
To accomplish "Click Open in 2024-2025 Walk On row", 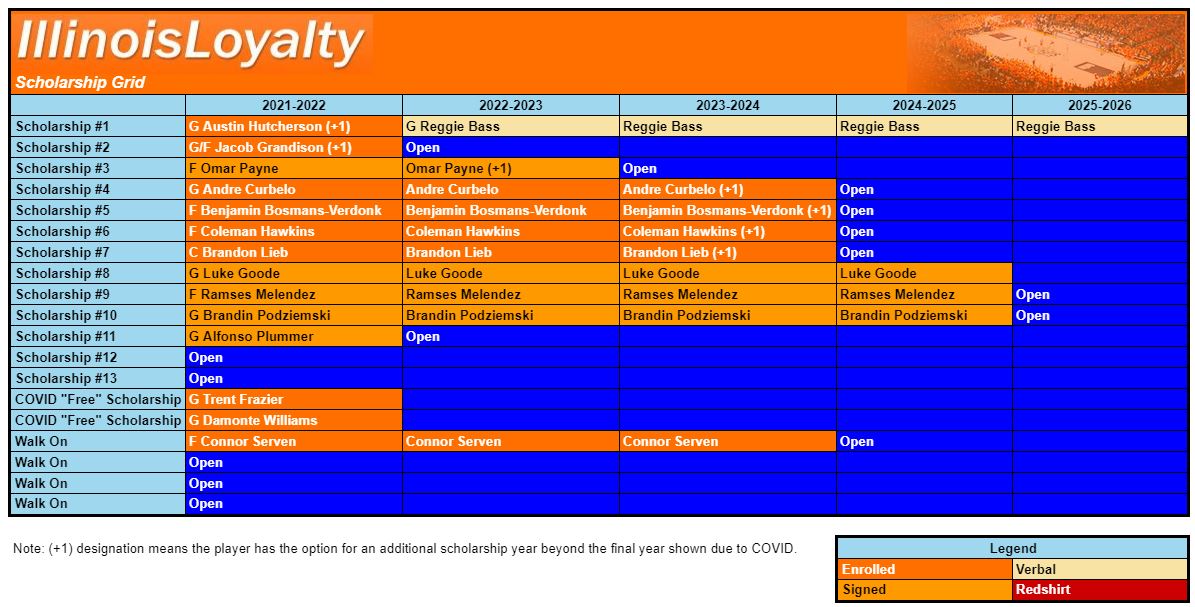I will (x=924, y=441).
